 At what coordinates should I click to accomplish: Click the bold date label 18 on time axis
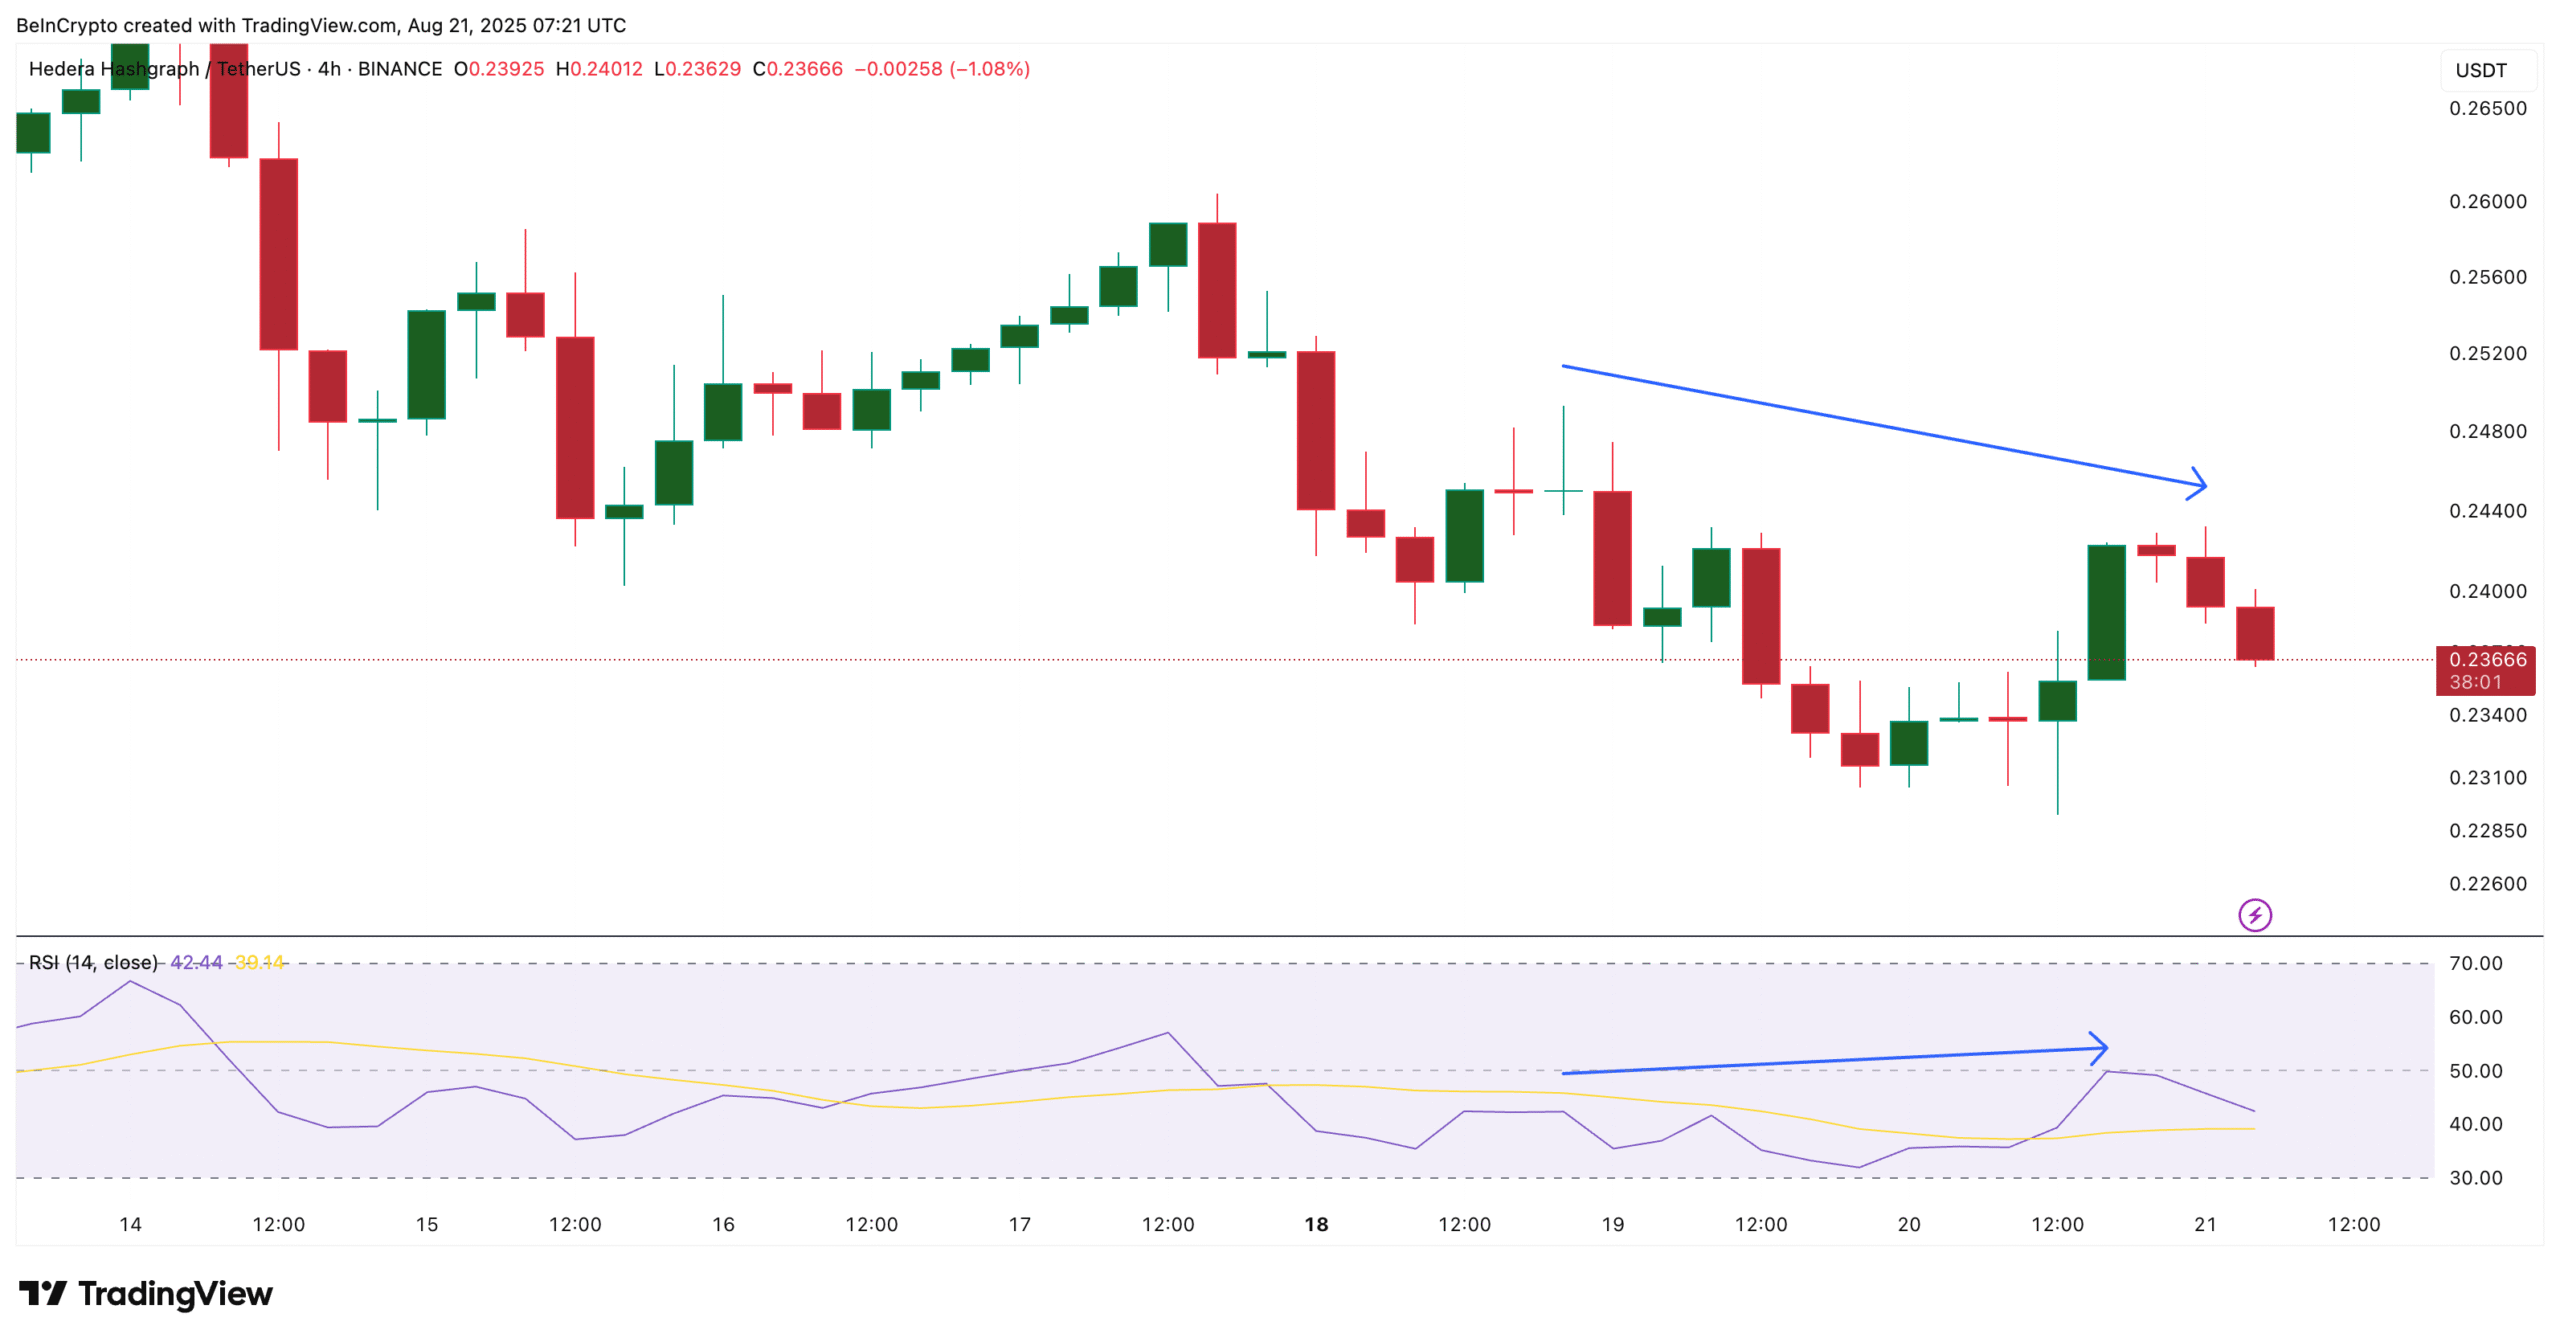click(x=1315, y=1224)
